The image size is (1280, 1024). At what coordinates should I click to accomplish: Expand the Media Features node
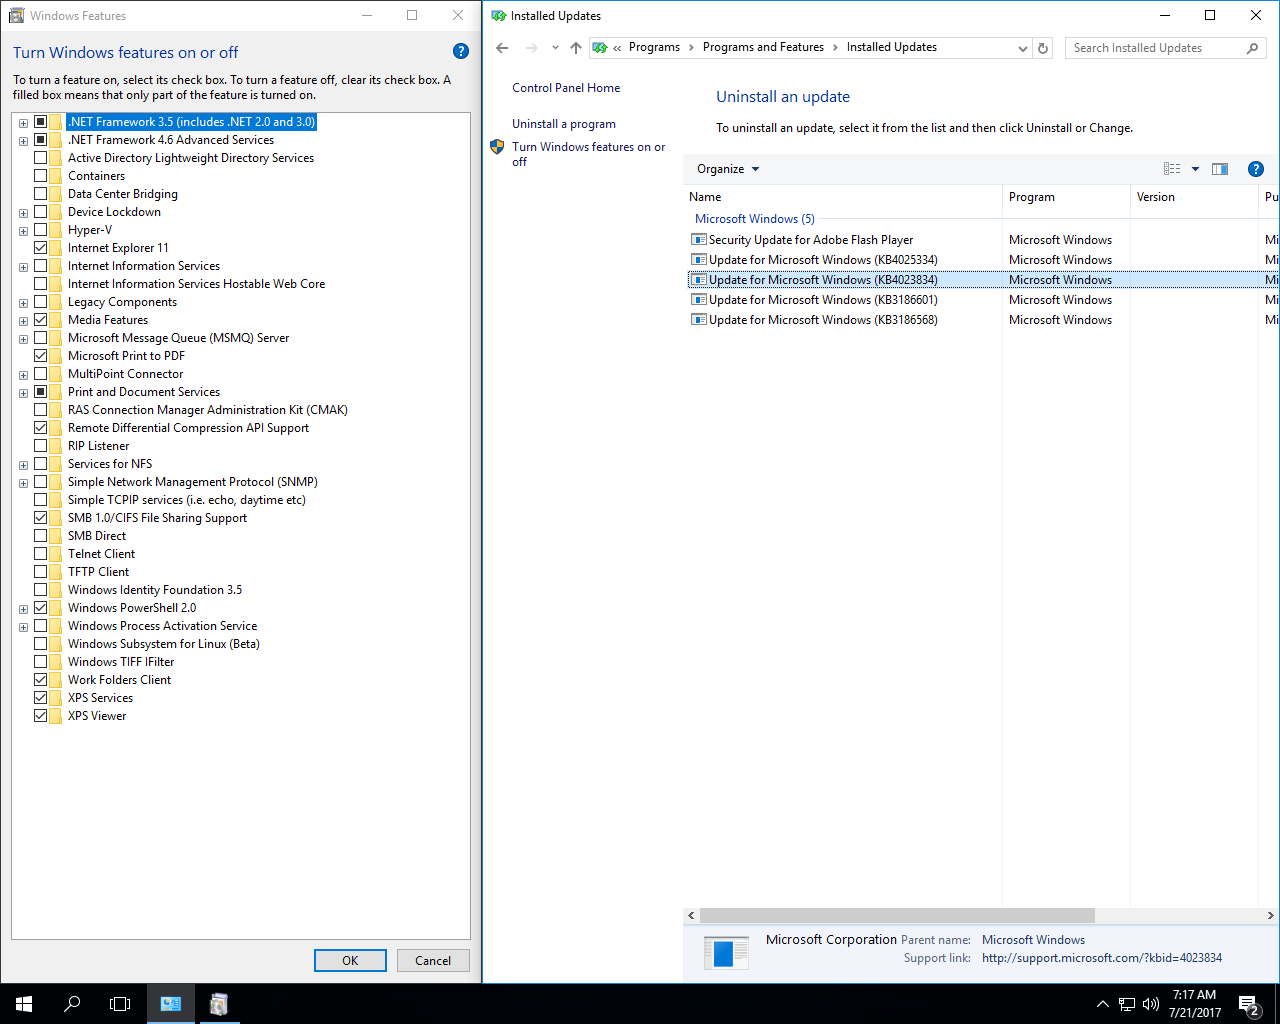coord(23,321)
